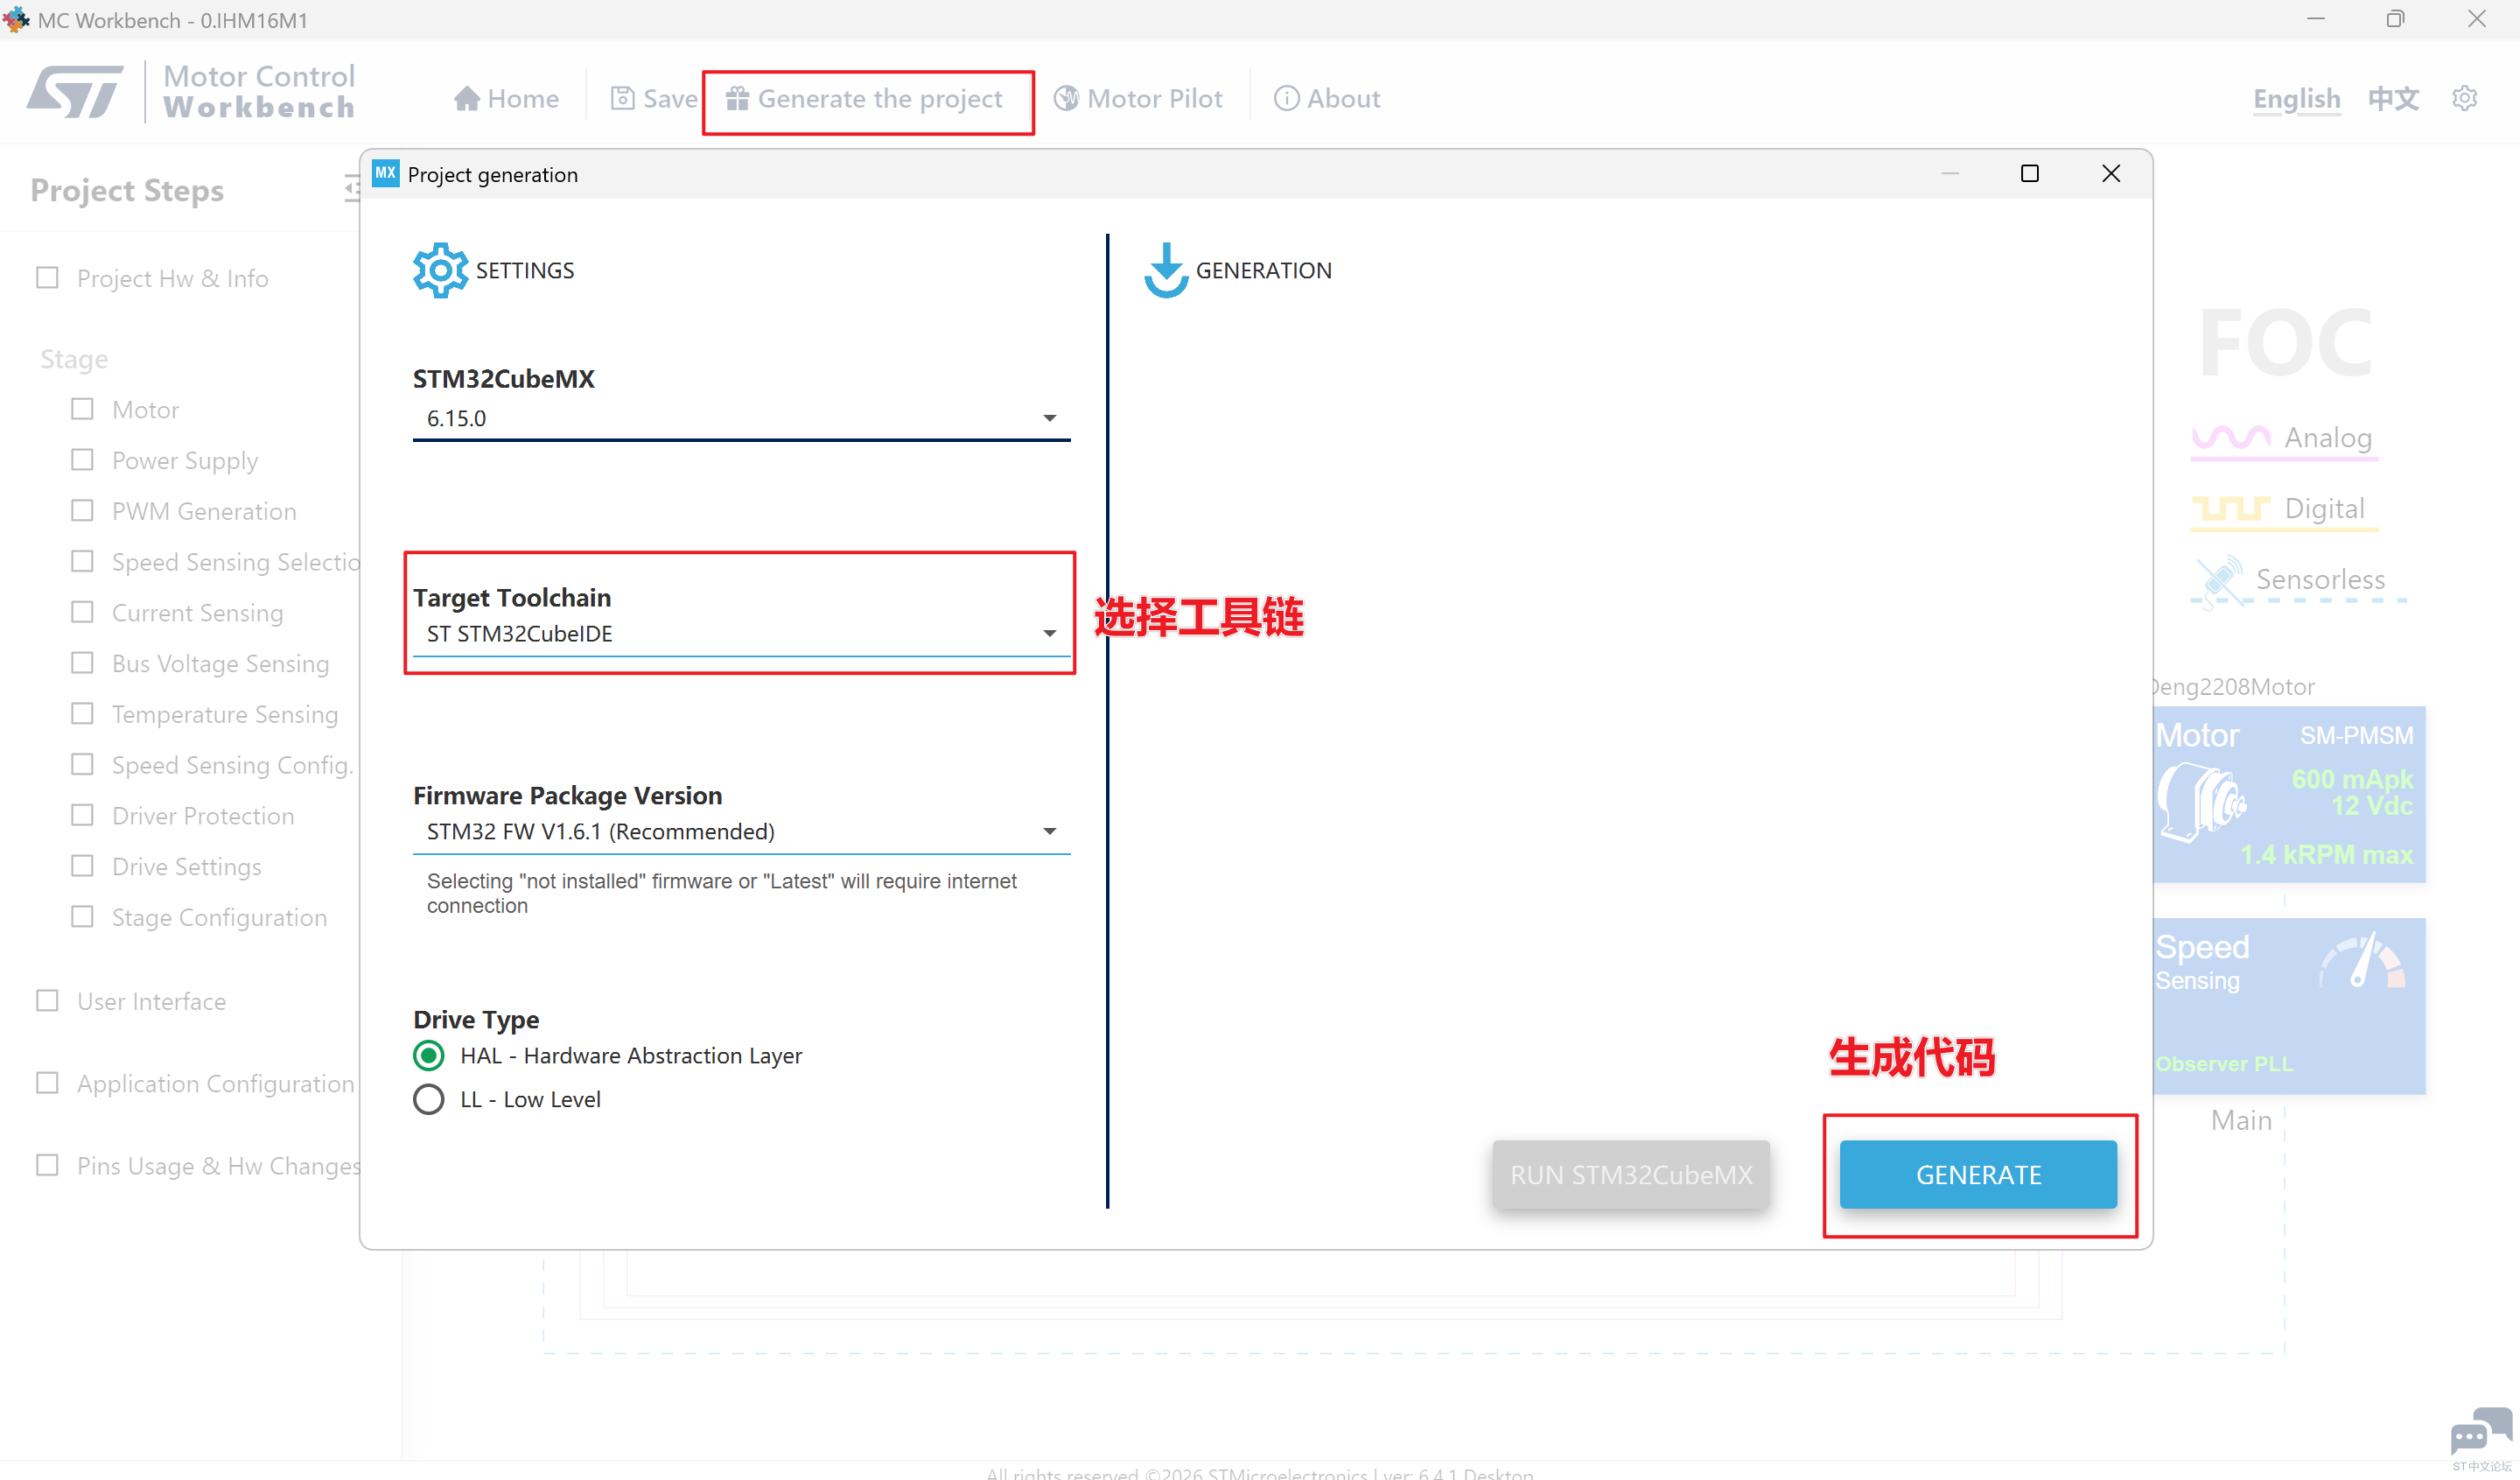Screen dimensions: 2520x1480
Task: Click Save in the top menu
Action: (654, 98)
